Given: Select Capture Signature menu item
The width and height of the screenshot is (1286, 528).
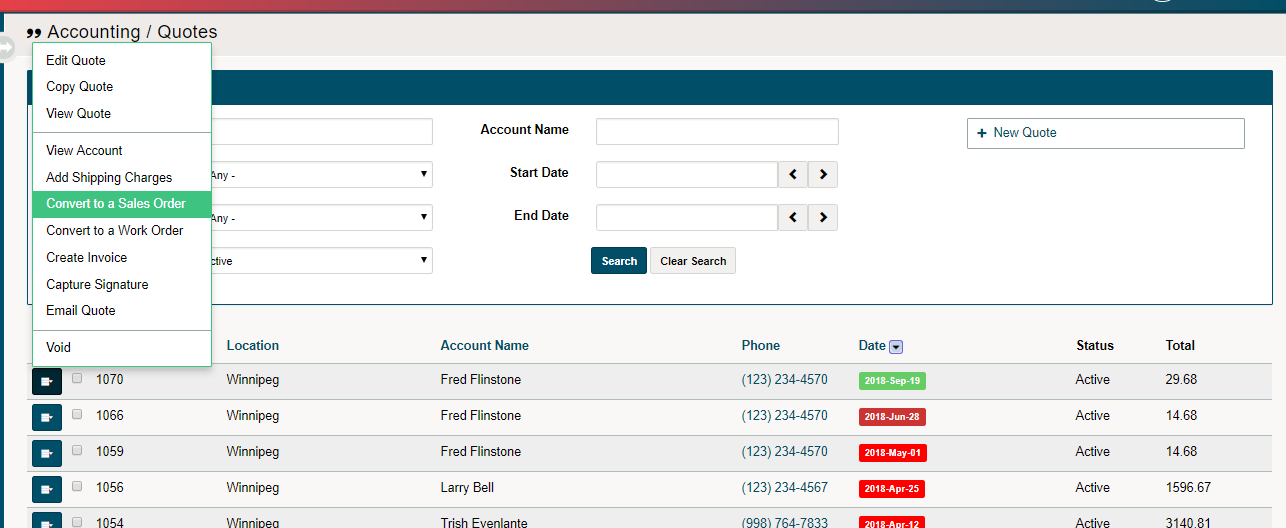Looking at the screenshot, I should click(x=122, y=285).
